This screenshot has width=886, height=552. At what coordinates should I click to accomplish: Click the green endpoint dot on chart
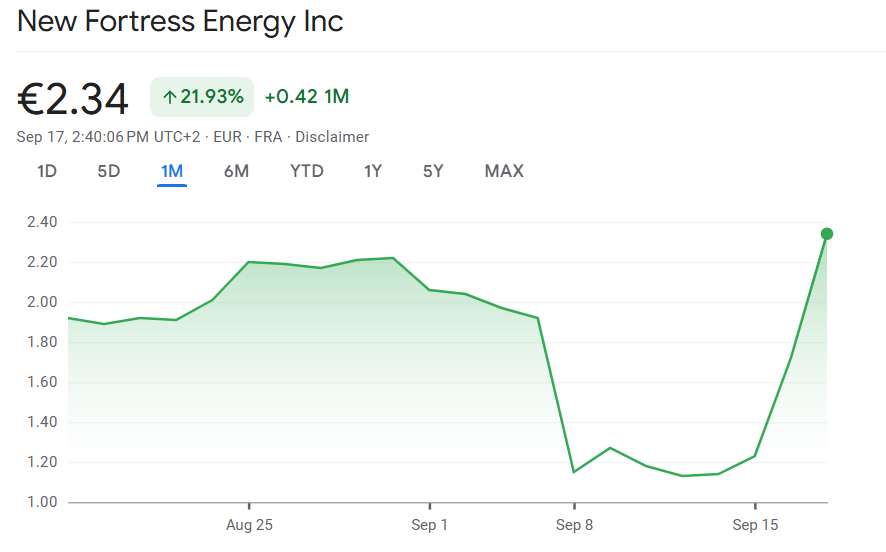point(827,234)
